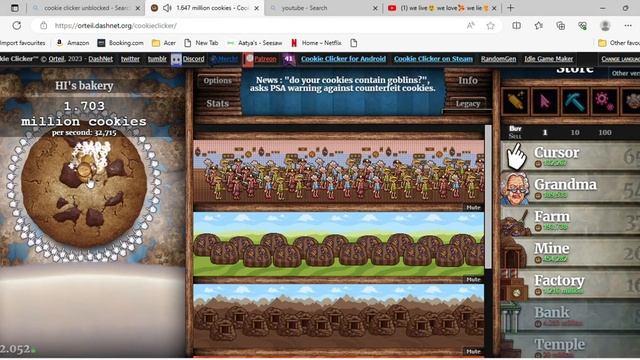640x360 pixels.
Task: Open the Options menu
Action: tap(217, 81)
